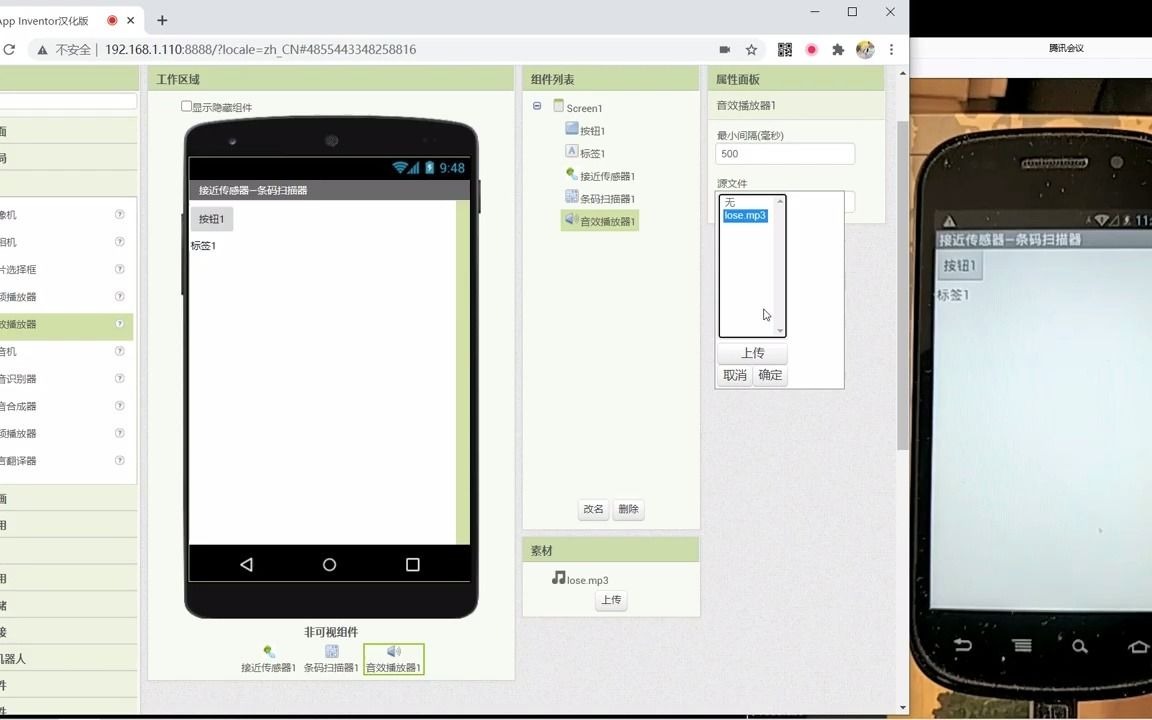The height and width of the screenshot is (720, 1152).
Task: Collapse Screen1 in the 组件列表 tree
Action: pos(537,107)
